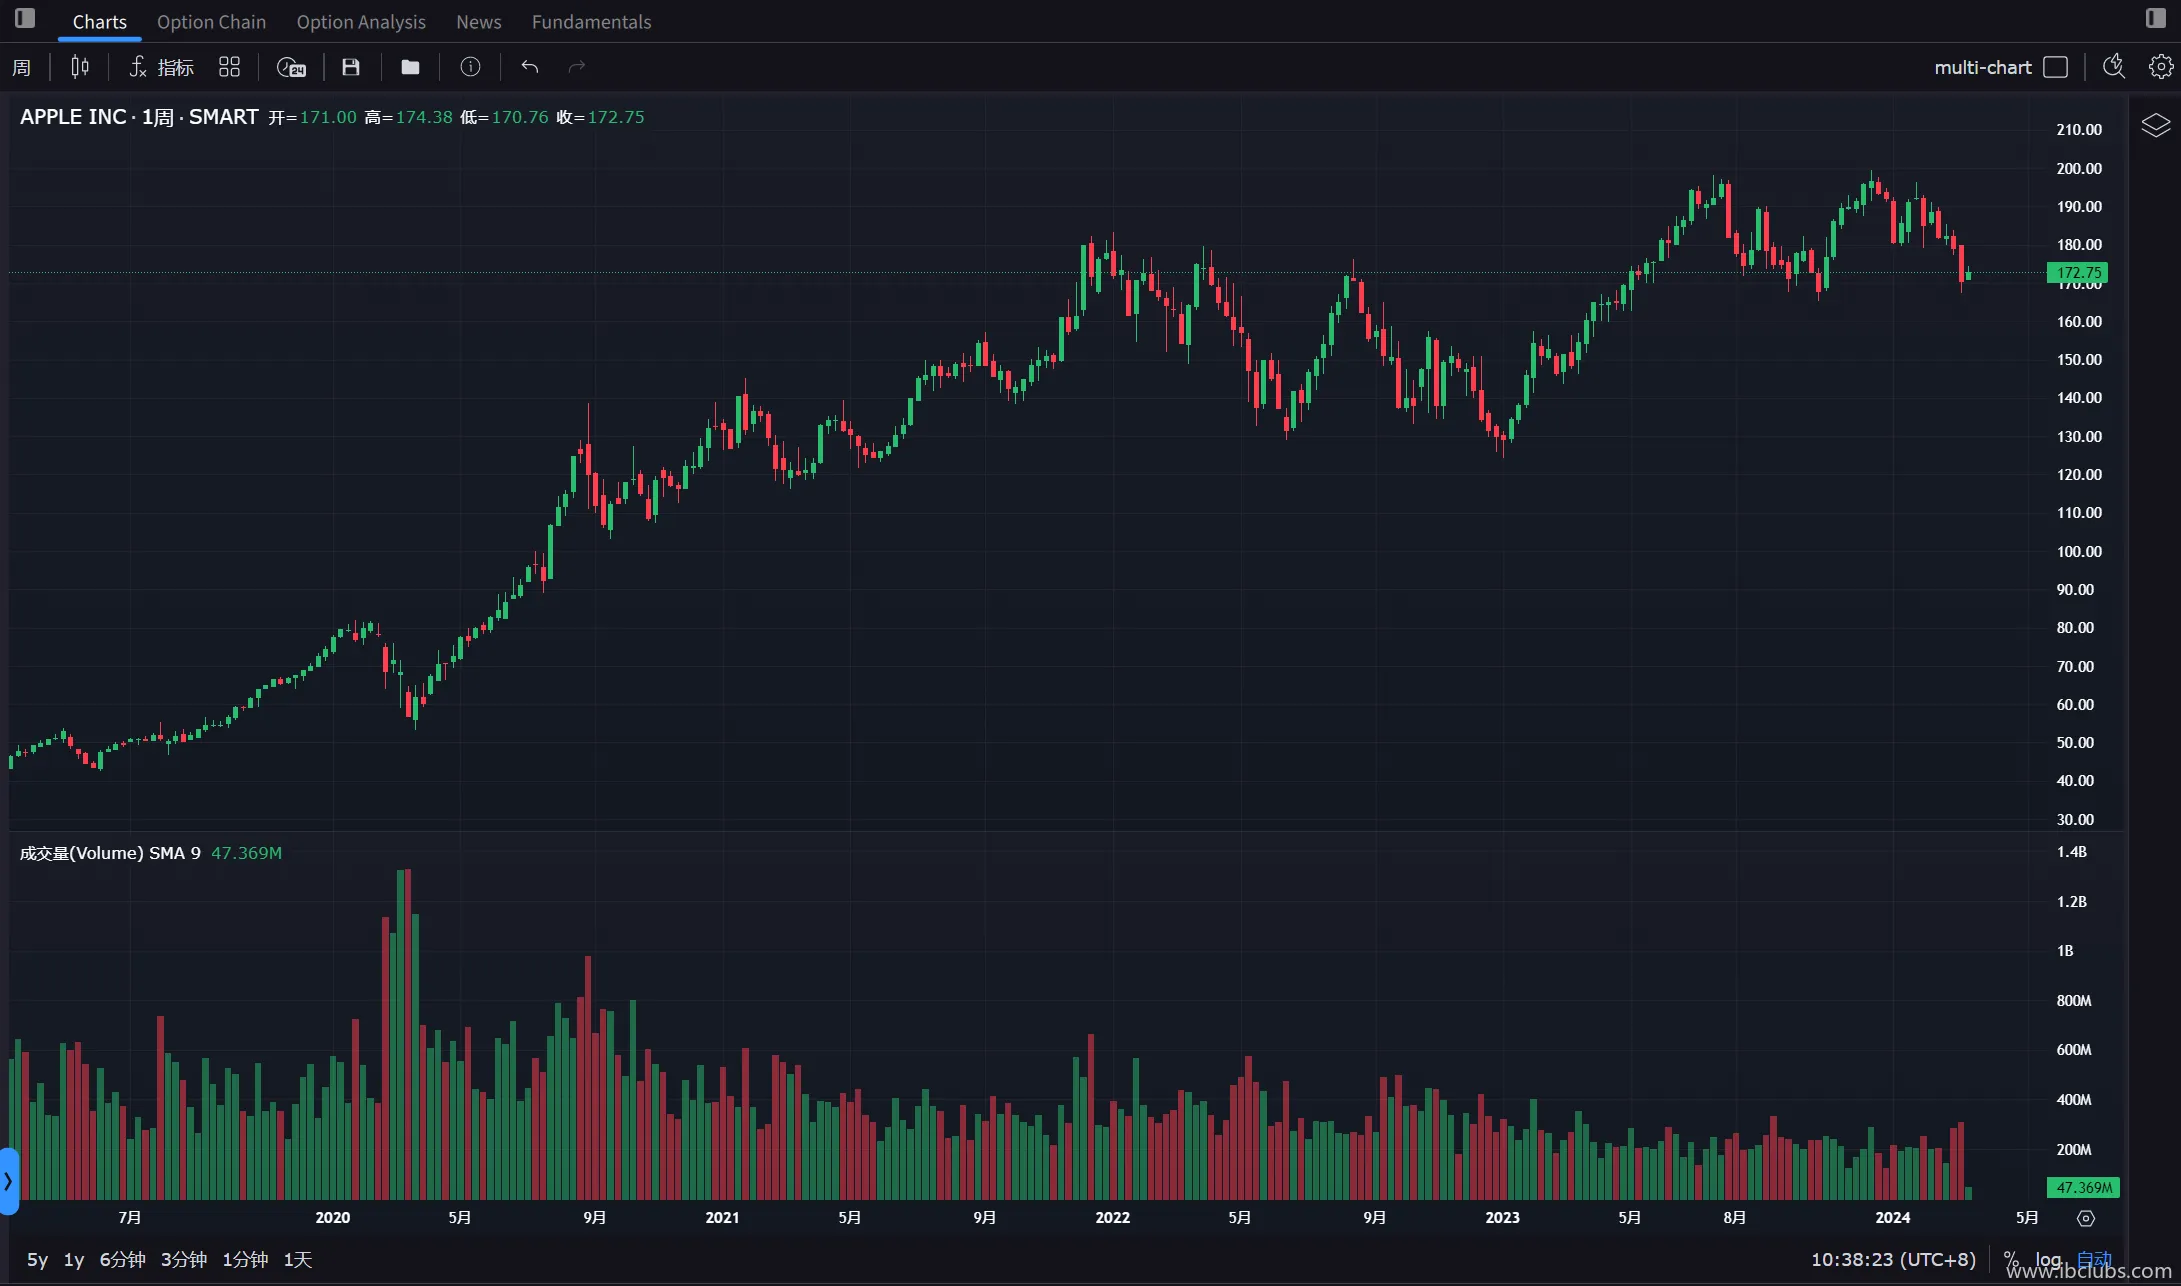This screenshot has height=1286, width=2181.
Task: Save the chart layout
Action: click(350, 67)
